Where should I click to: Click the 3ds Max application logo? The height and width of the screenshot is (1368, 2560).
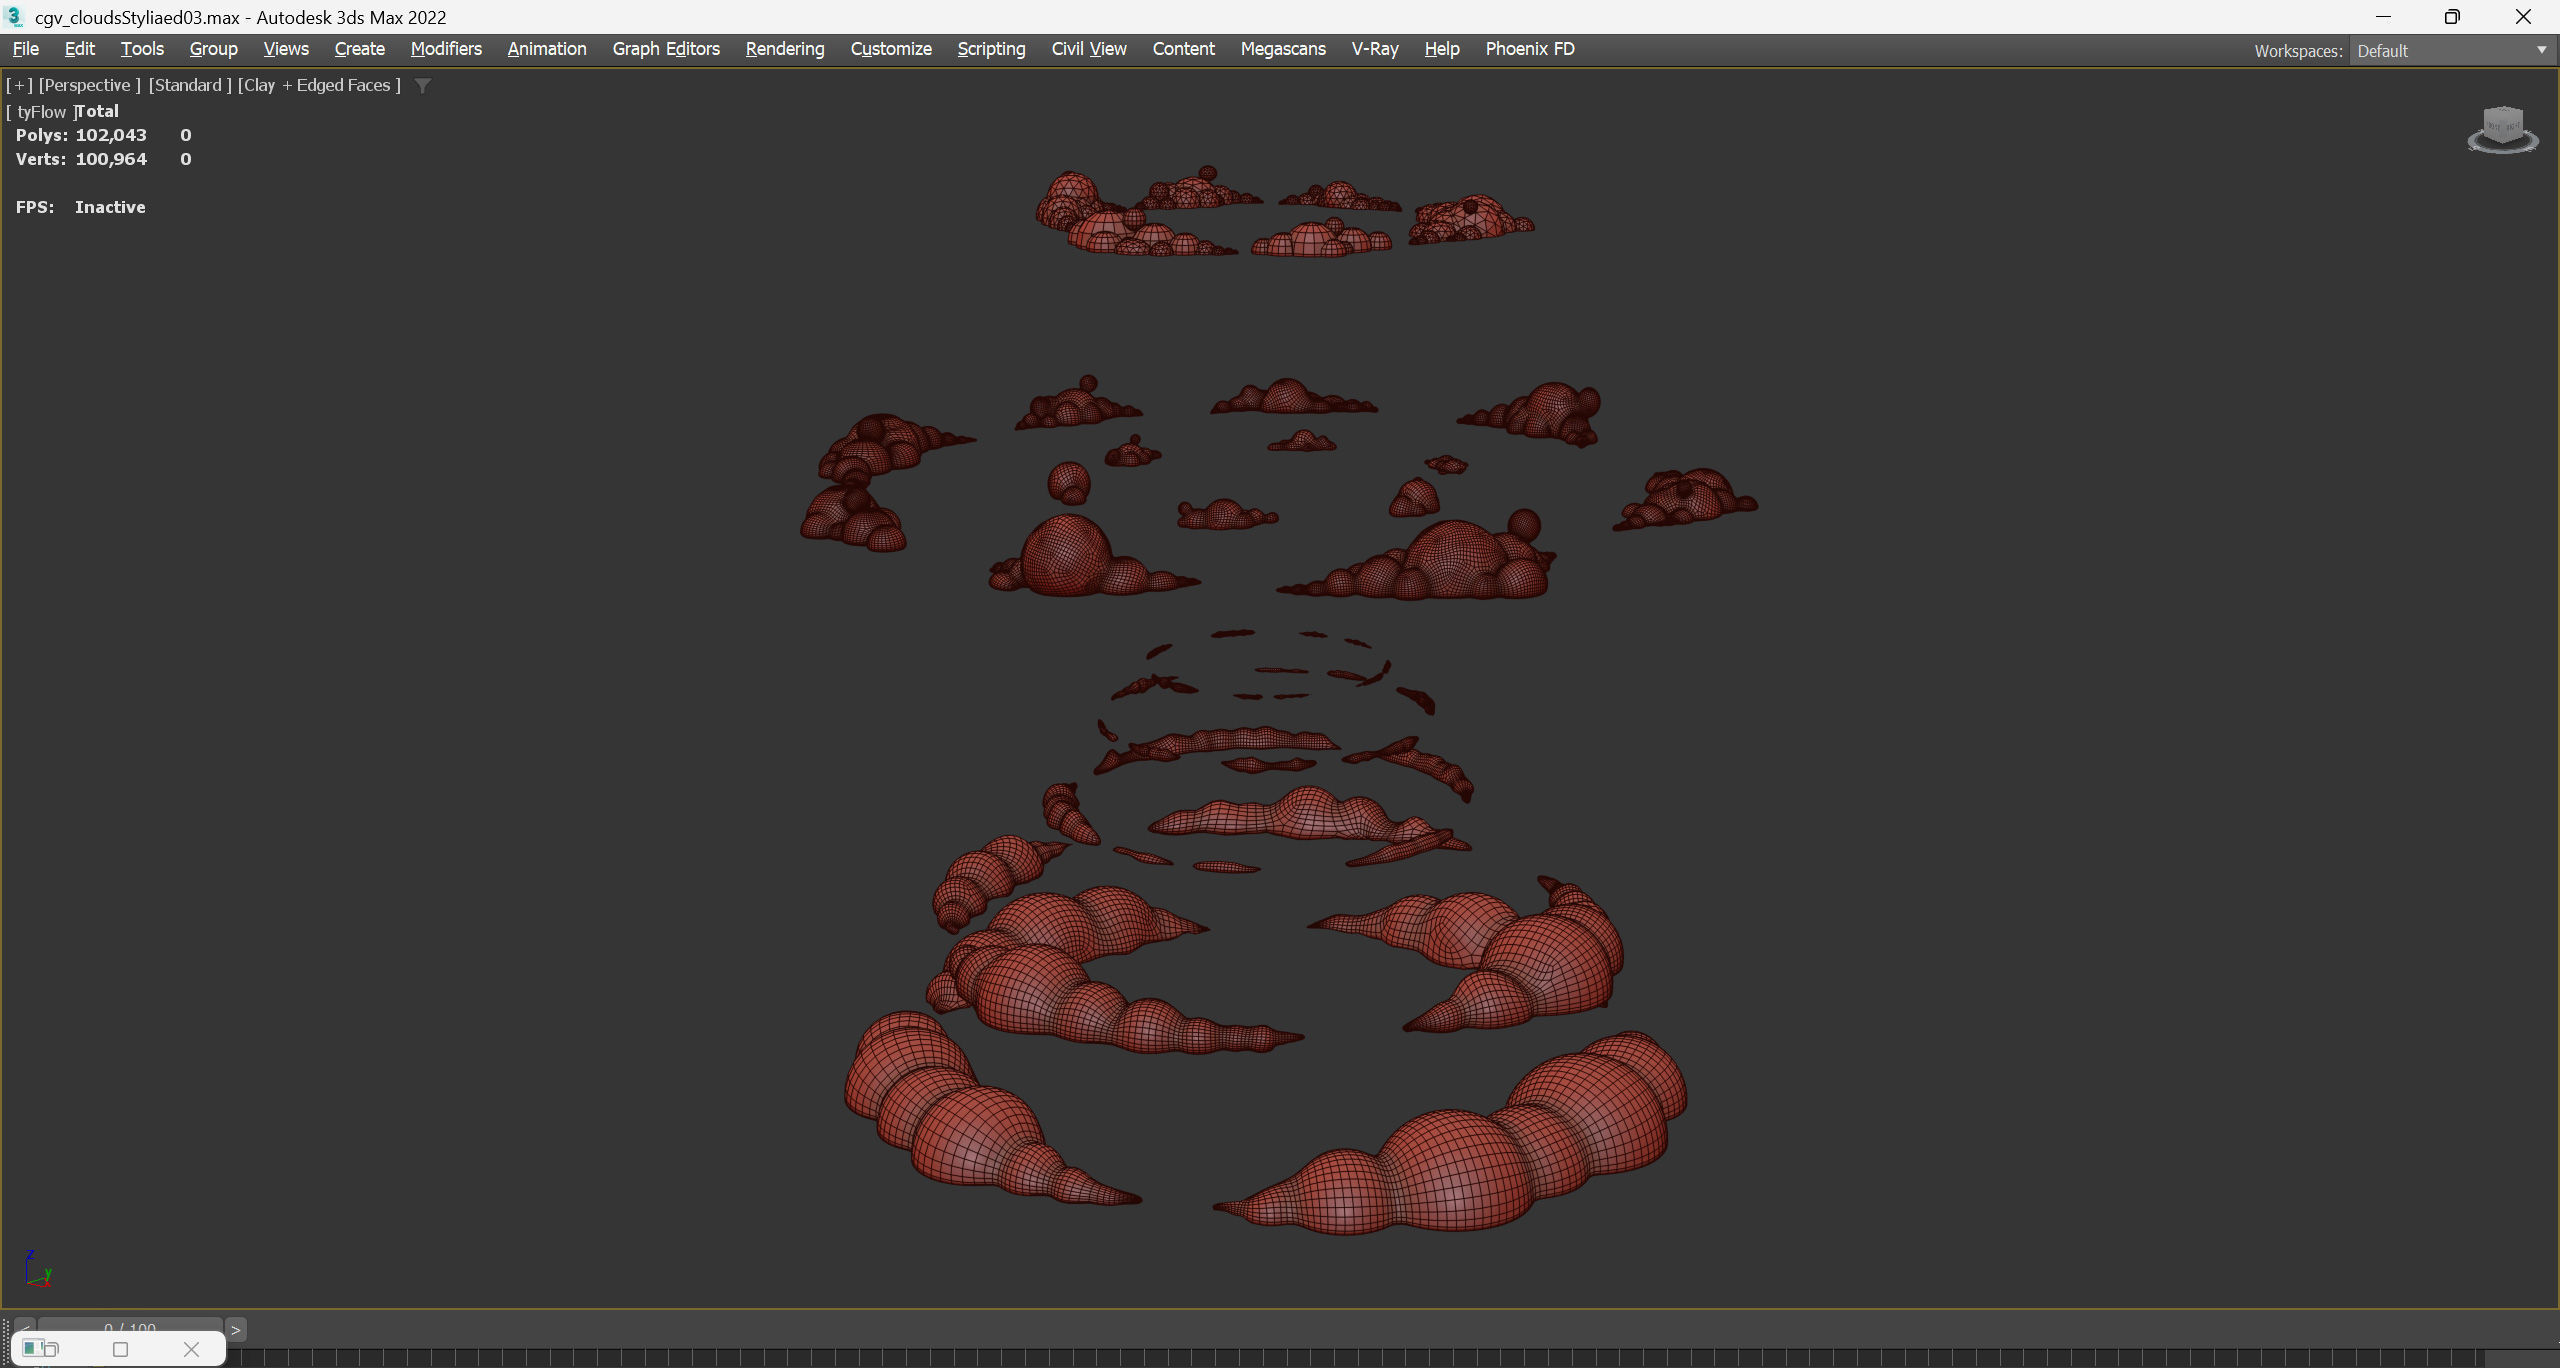point(14,17)
